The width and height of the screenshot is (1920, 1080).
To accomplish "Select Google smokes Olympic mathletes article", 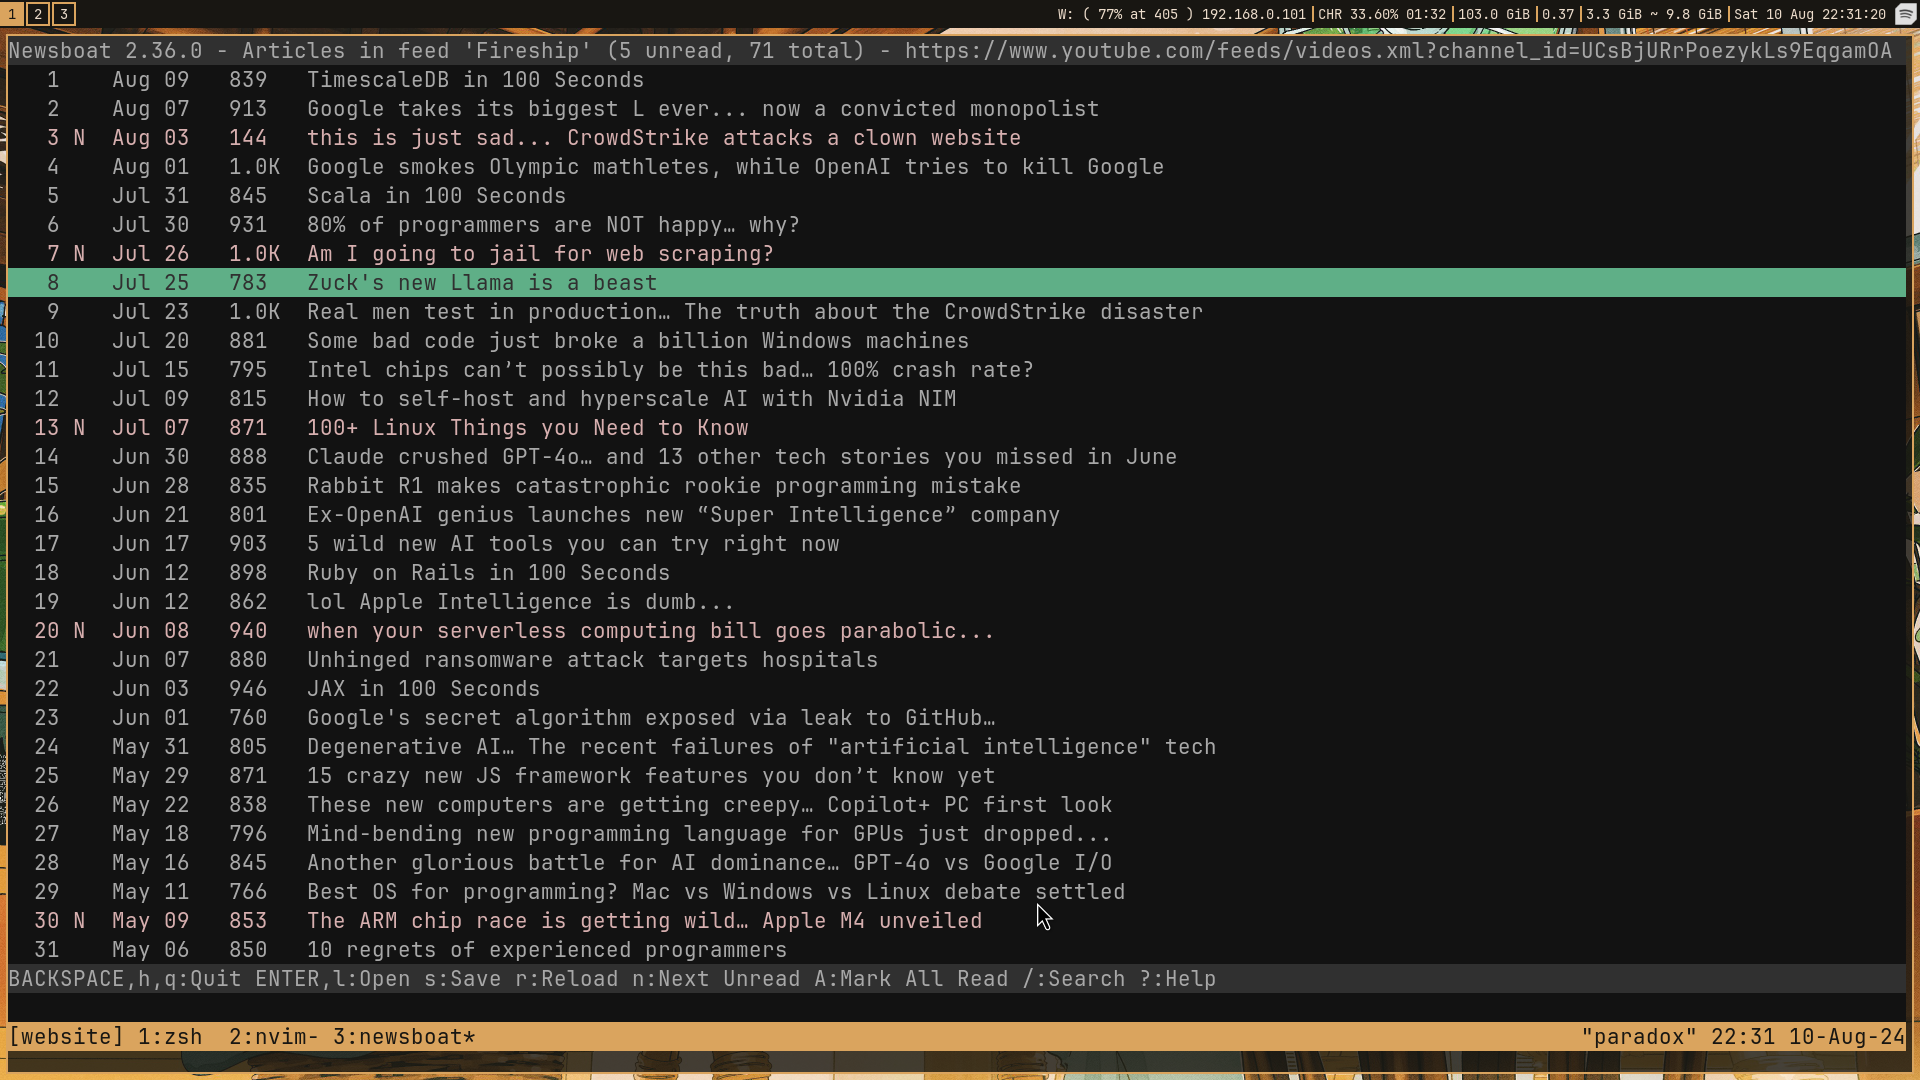I will (956, 167).
